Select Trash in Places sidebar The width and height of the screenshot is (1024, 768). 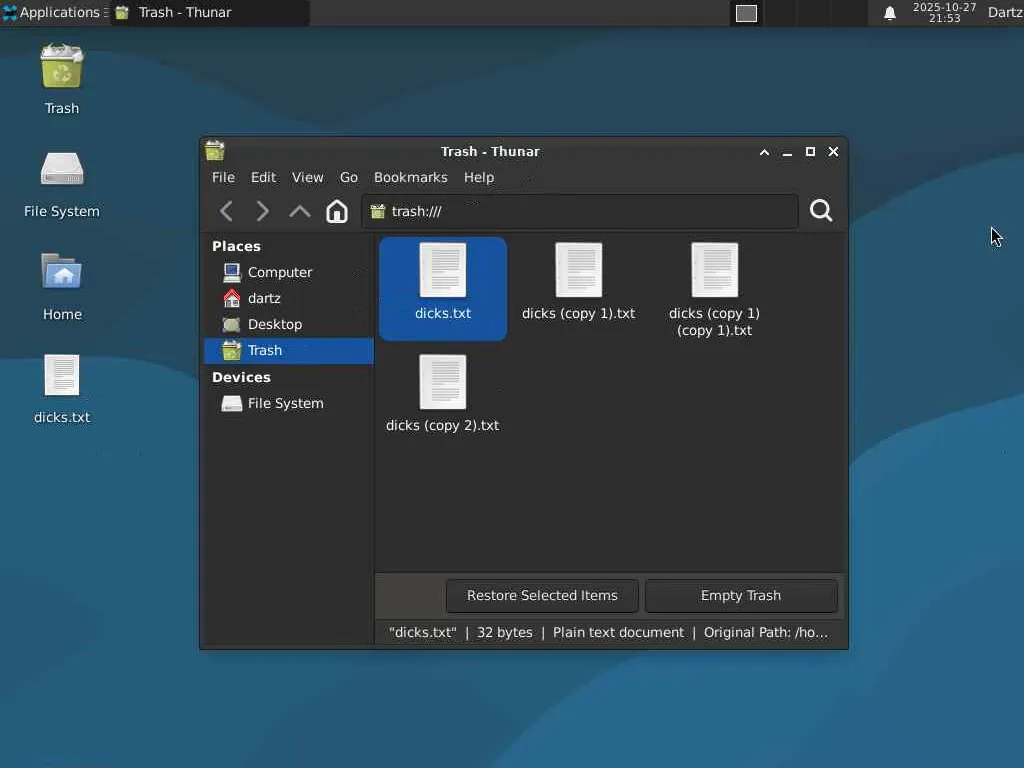[x=289, y=351]
